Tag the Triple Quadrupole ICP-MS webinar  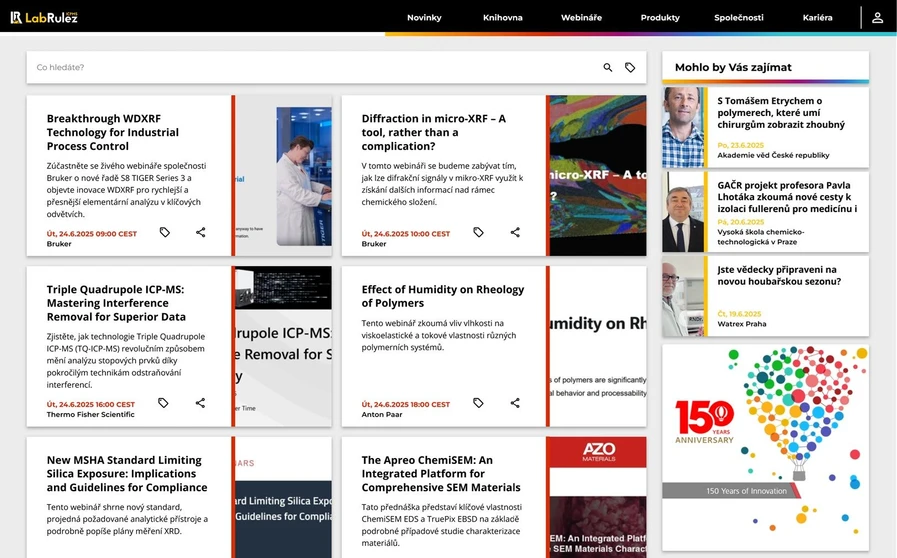coord(163,403)
